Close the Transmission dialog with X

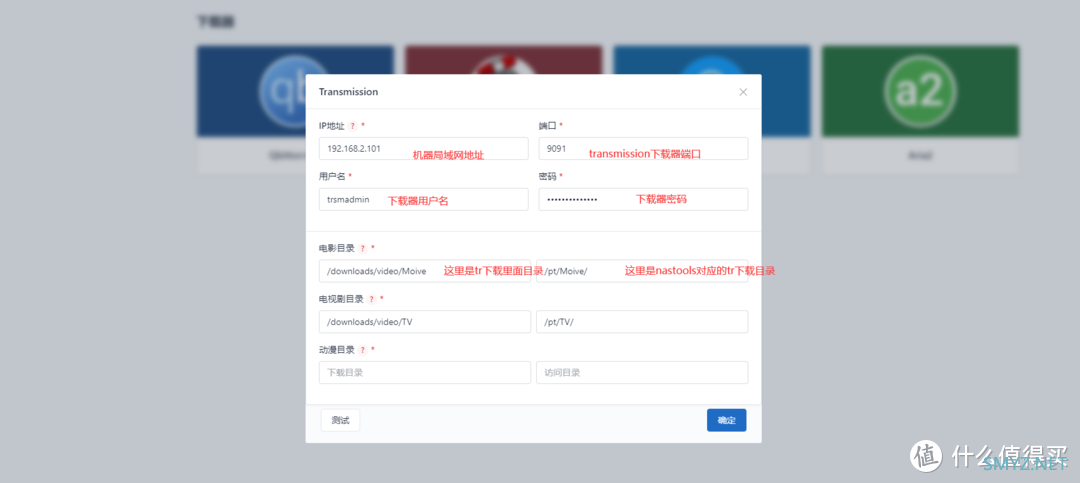coord(742,92)
